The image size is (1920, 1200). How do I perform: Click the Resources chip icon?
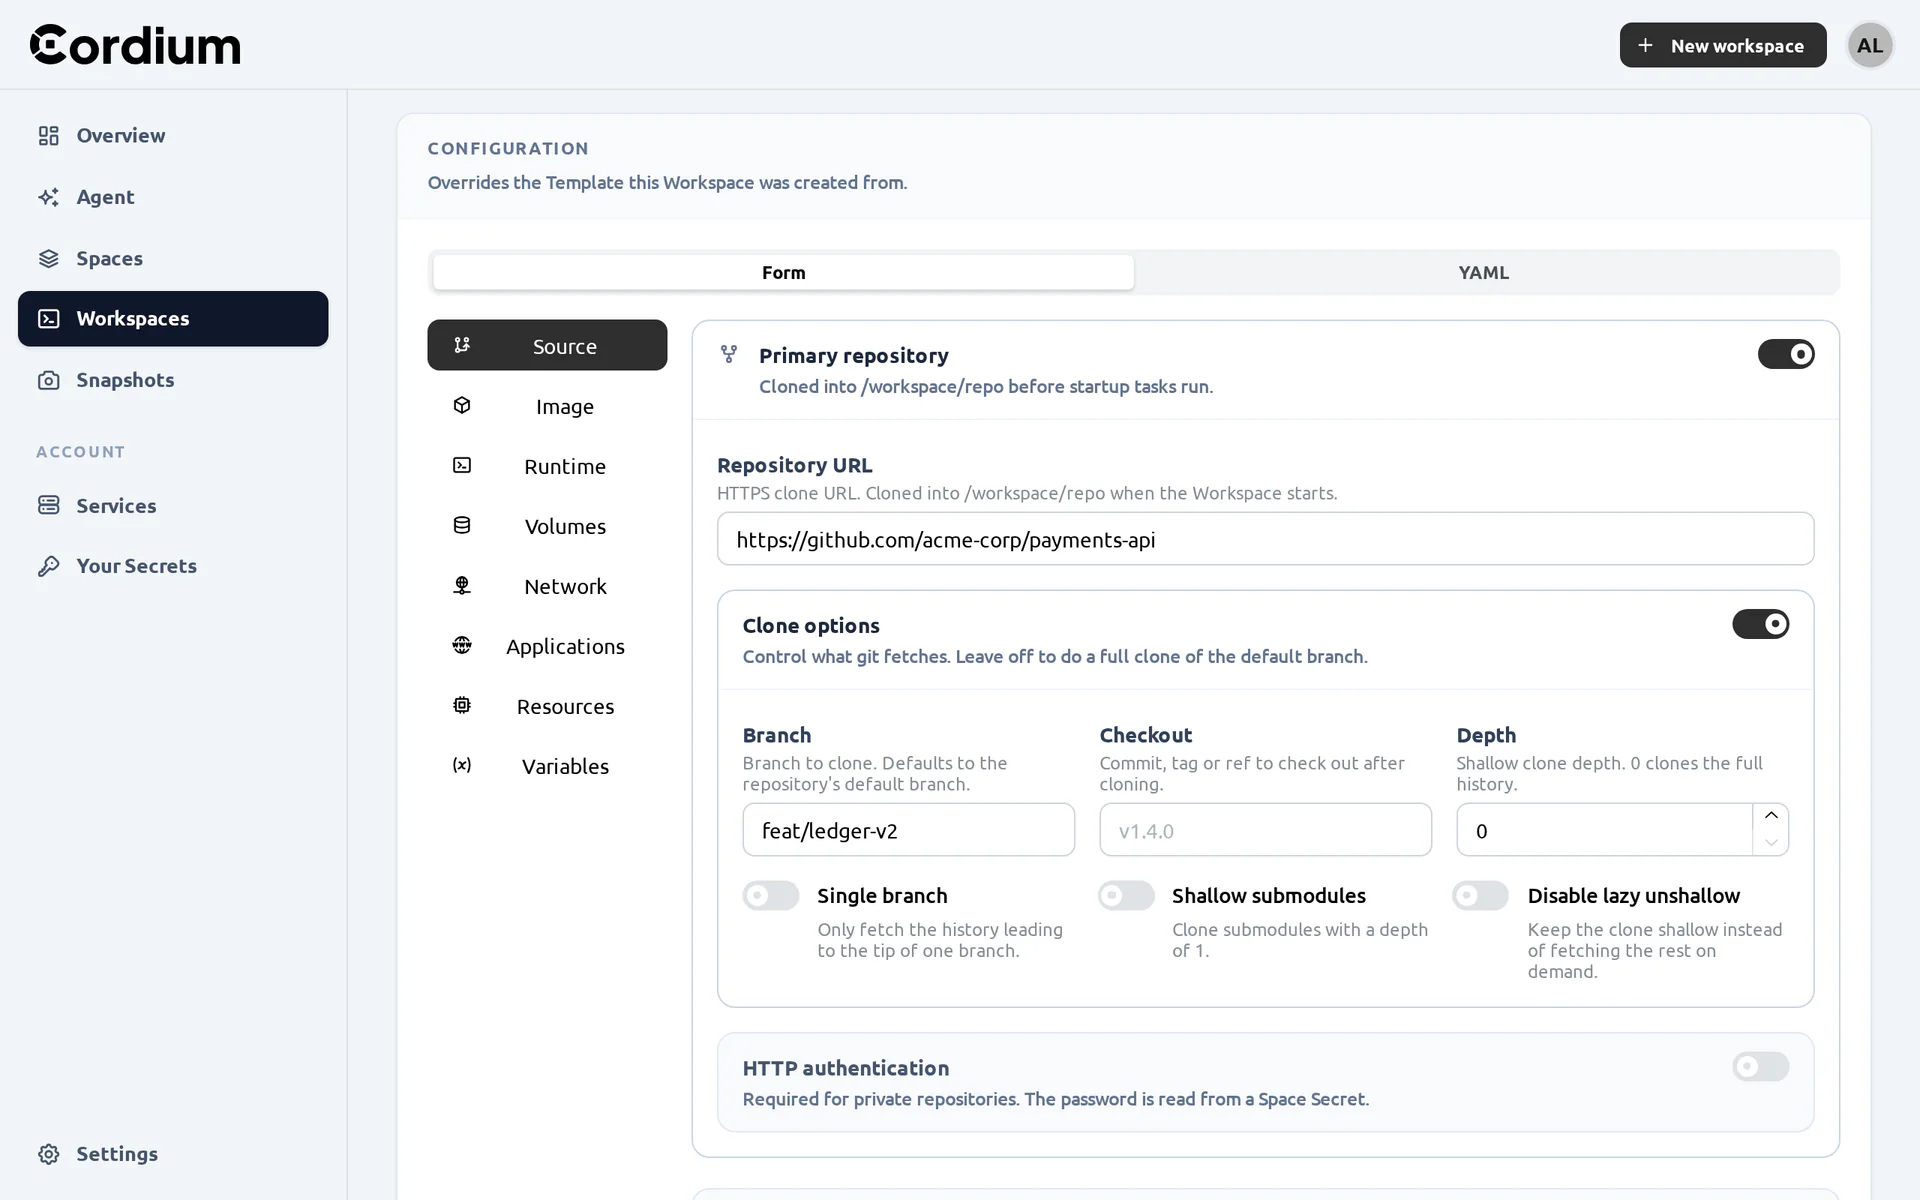click(462, 705)
